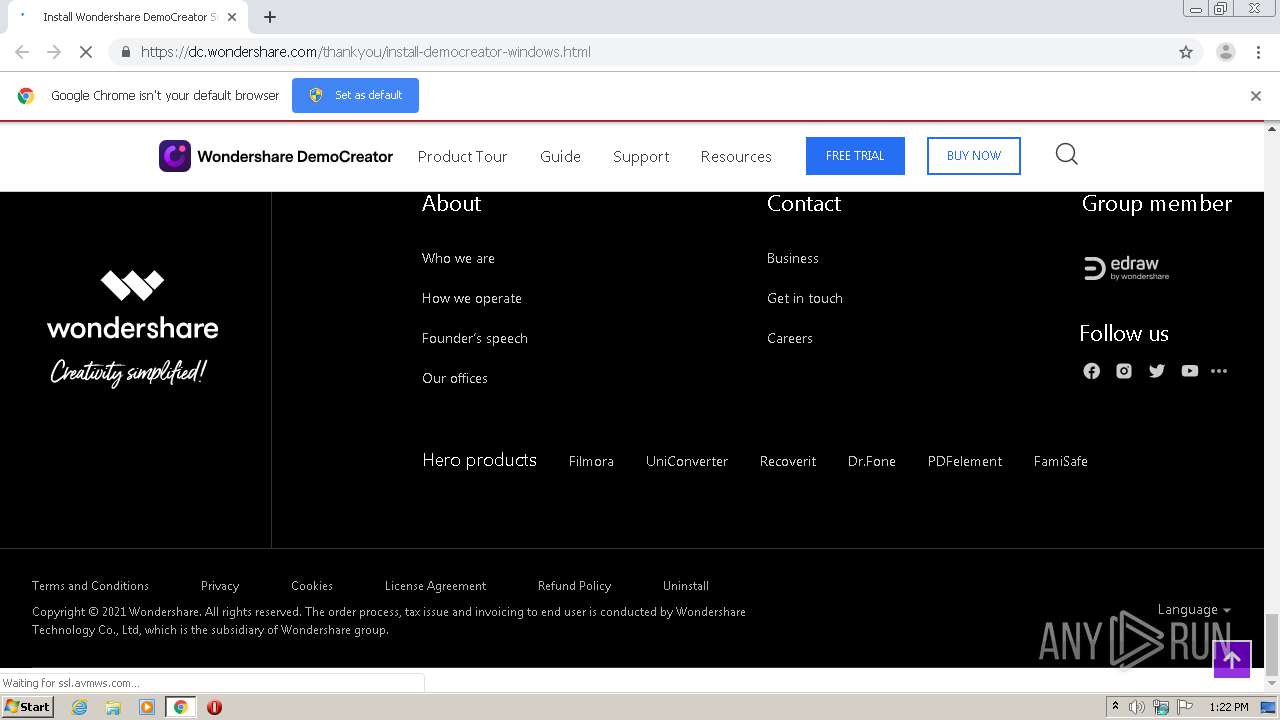This screenshot has width=1280, height=720.
Task: Click the volume speaker tray icon
Action: (x=1137, y=707)
